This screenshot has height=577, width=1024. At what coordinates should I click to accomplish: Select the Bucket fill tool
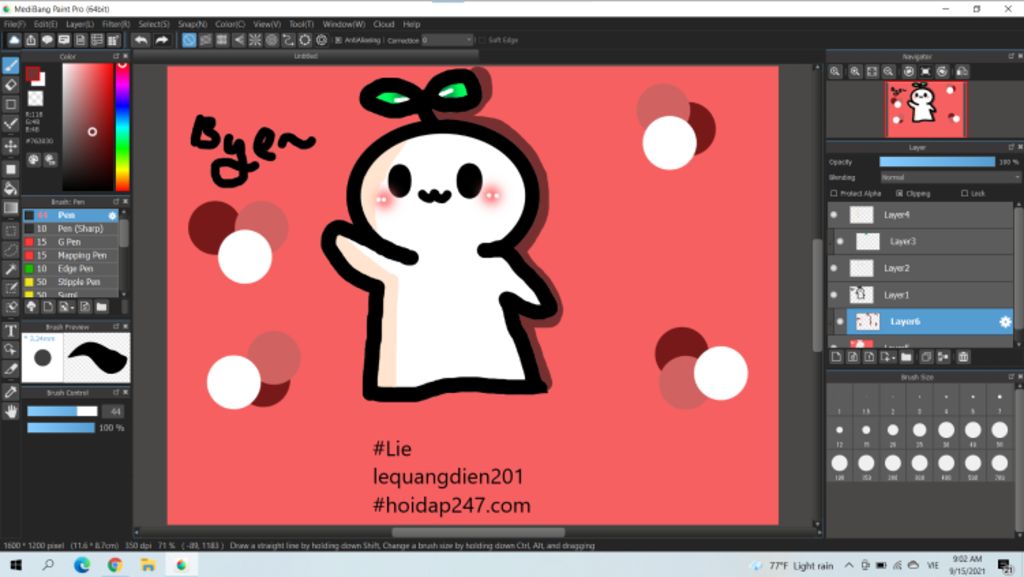pyautogui.click(x=10, y=189)
